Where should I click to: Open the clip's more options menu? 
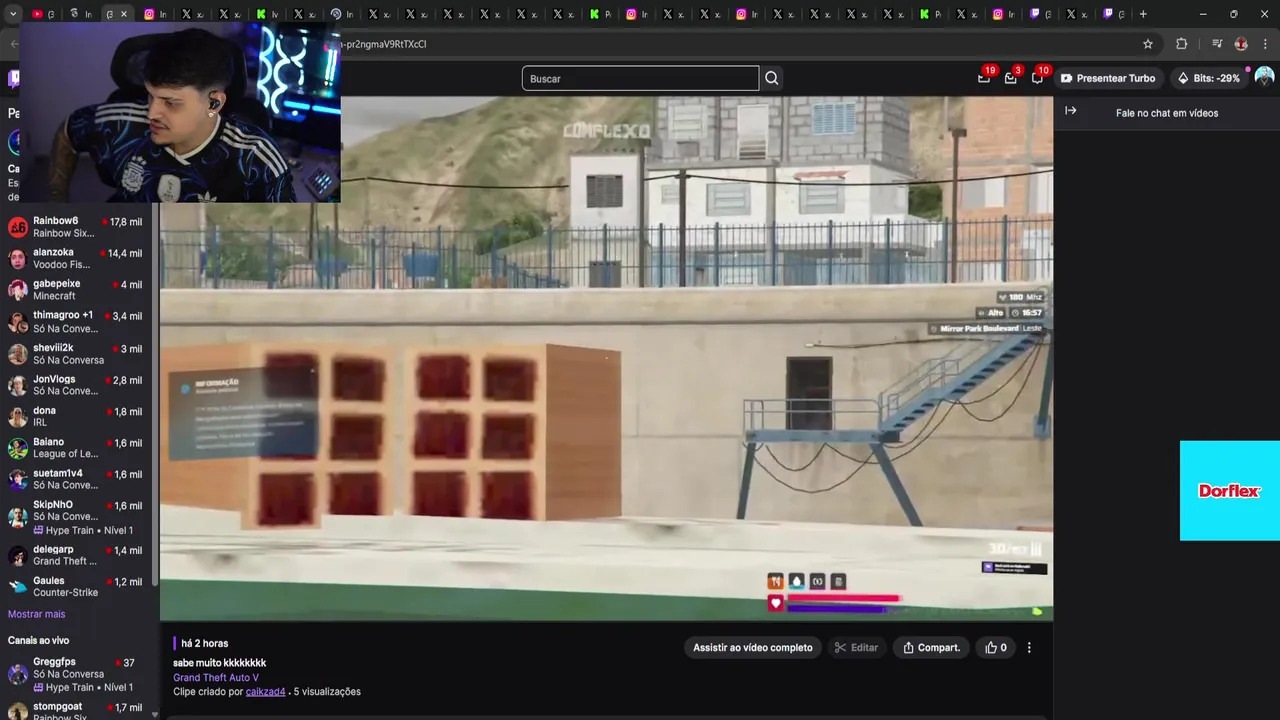coord(1029,648)
